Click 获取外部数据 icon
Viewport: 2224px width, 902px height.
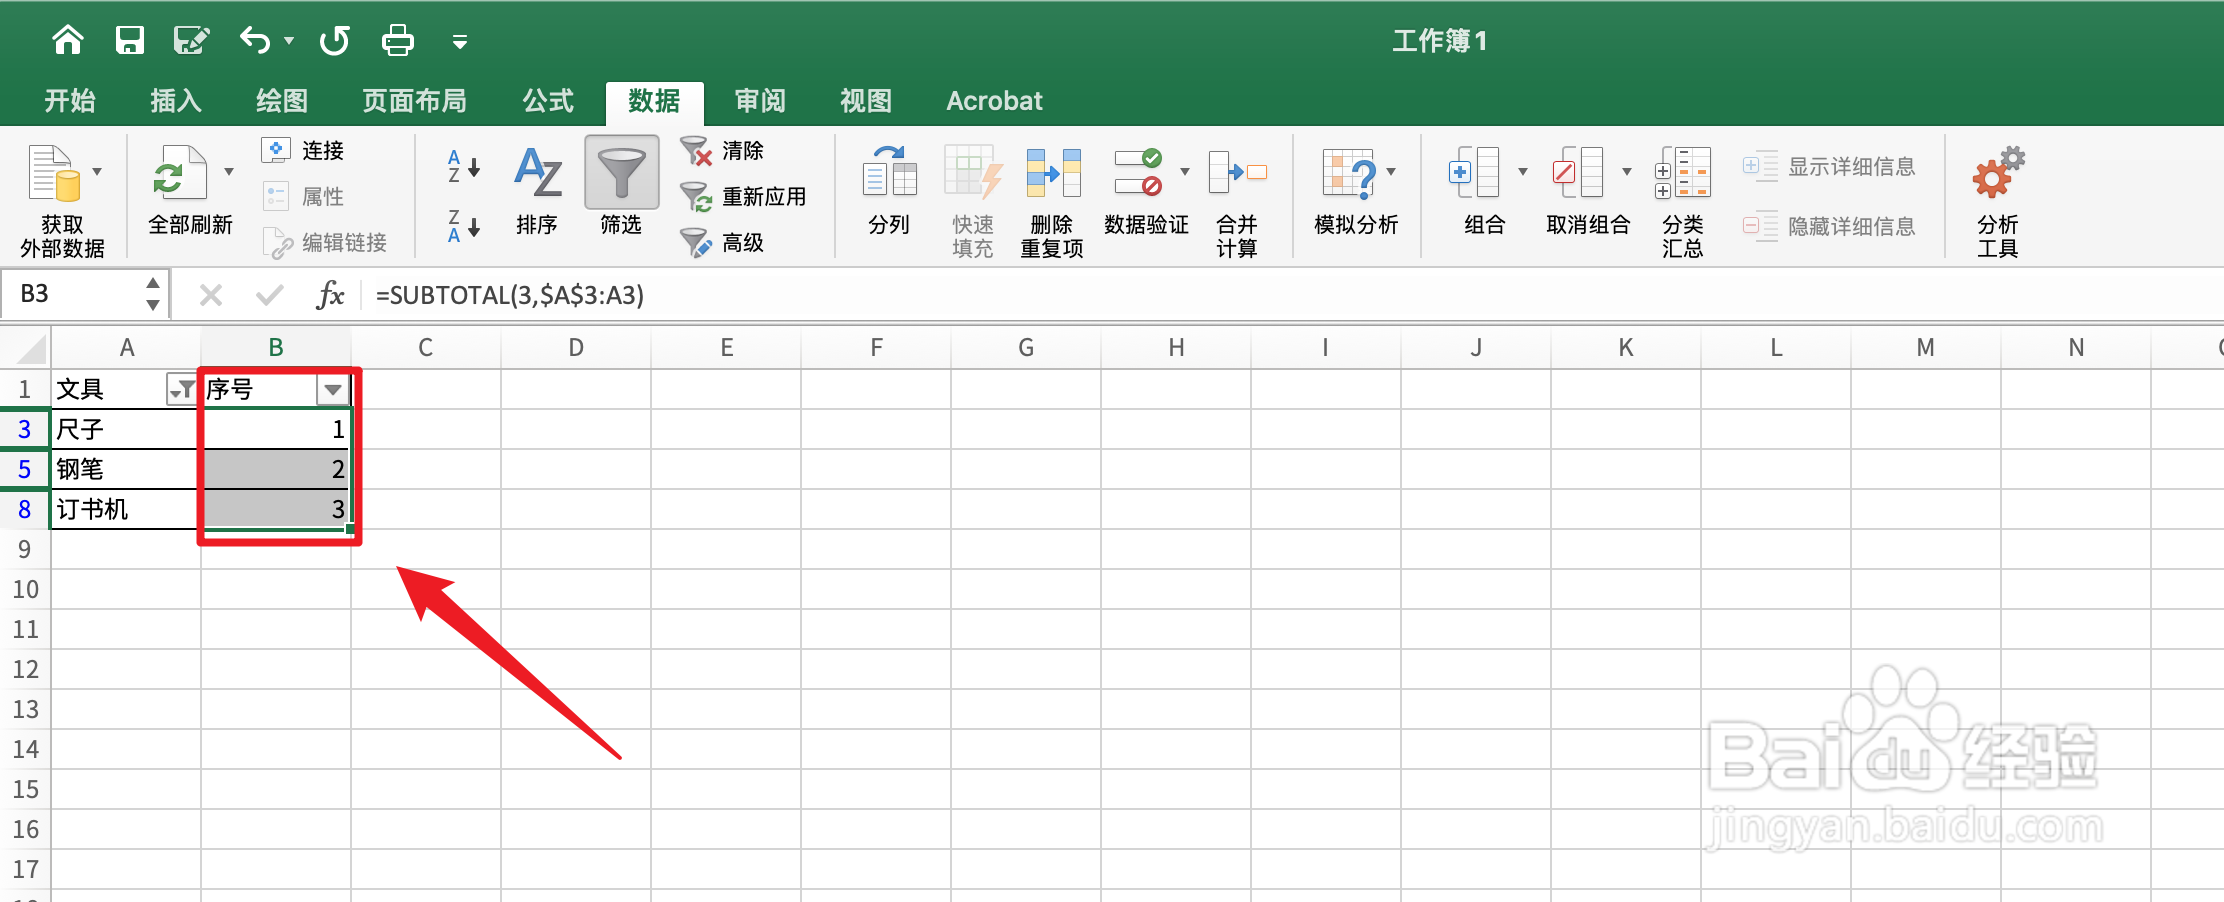(54, 174)
